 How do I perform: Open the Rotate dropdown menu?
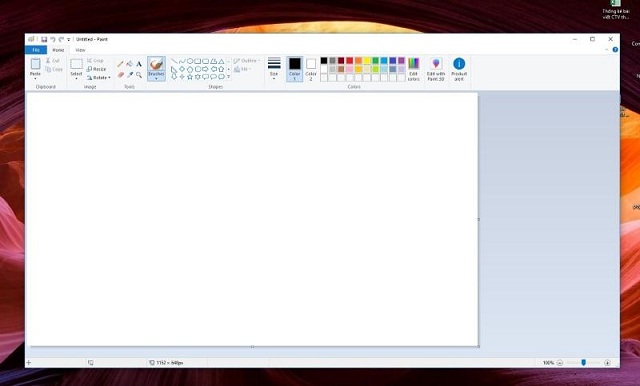[x=98, y=78]
